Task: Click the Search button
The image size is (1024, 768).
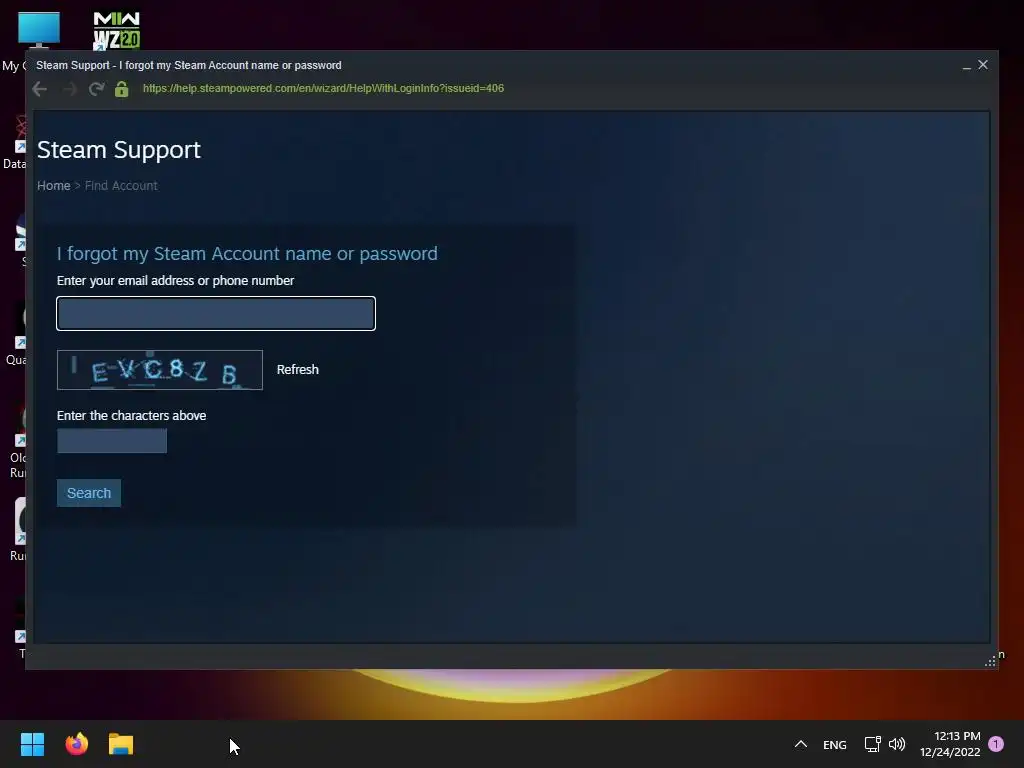Action: click(89, 493)
